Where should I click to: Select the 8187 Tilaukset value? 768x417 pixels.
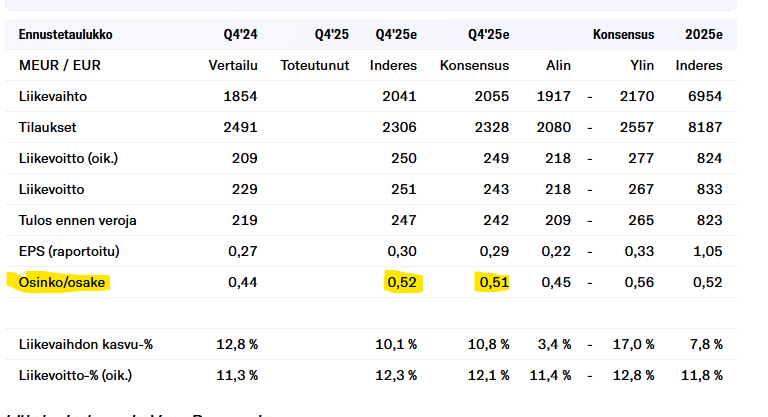(x=705, y=128)
